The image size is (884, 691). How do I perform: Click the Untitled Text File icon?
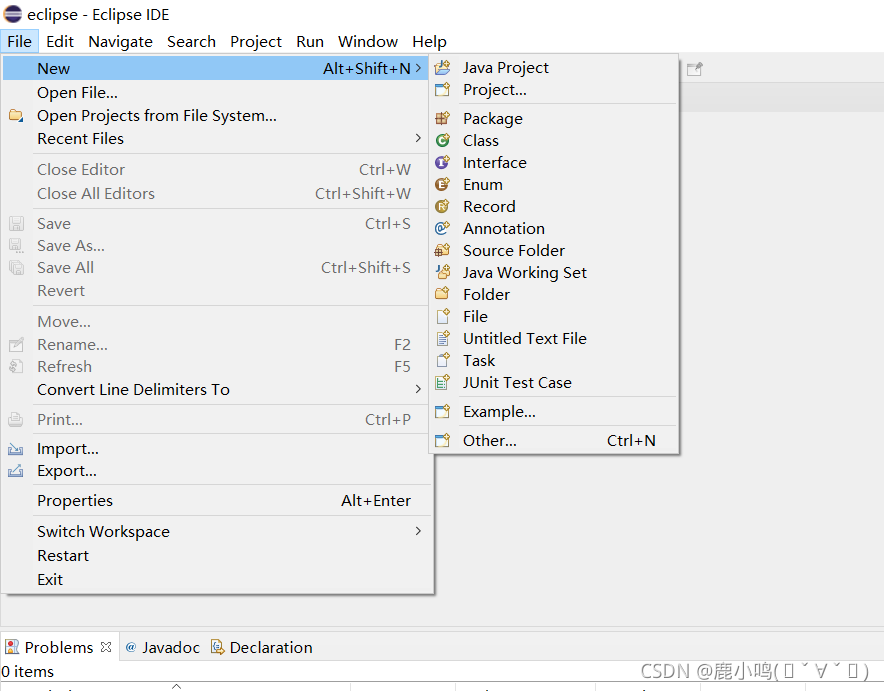tap(443, 338)
